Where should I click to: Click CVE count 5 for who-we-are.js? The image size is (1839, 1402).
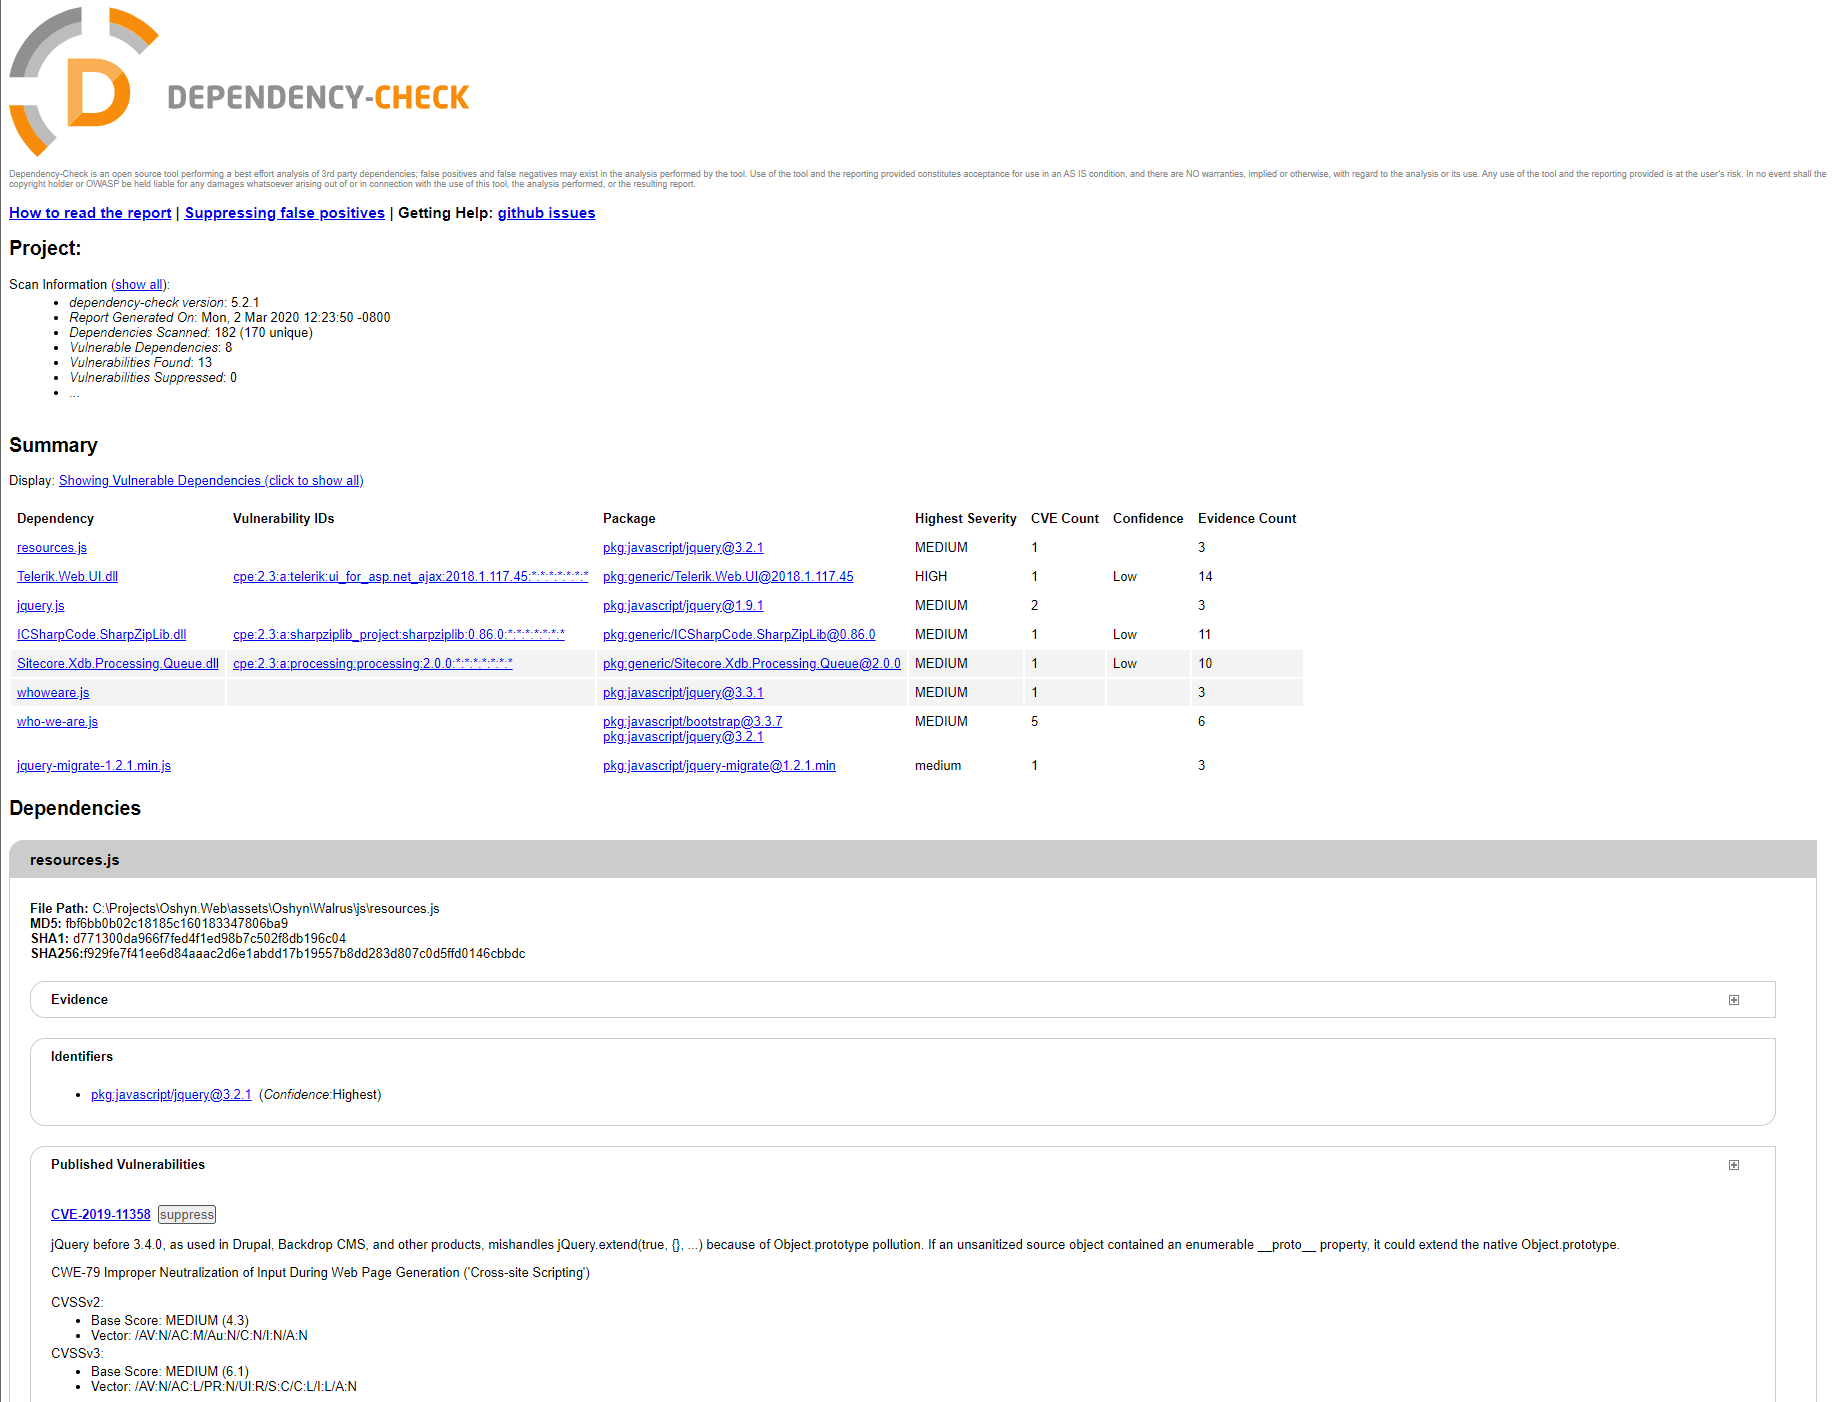1035,722
